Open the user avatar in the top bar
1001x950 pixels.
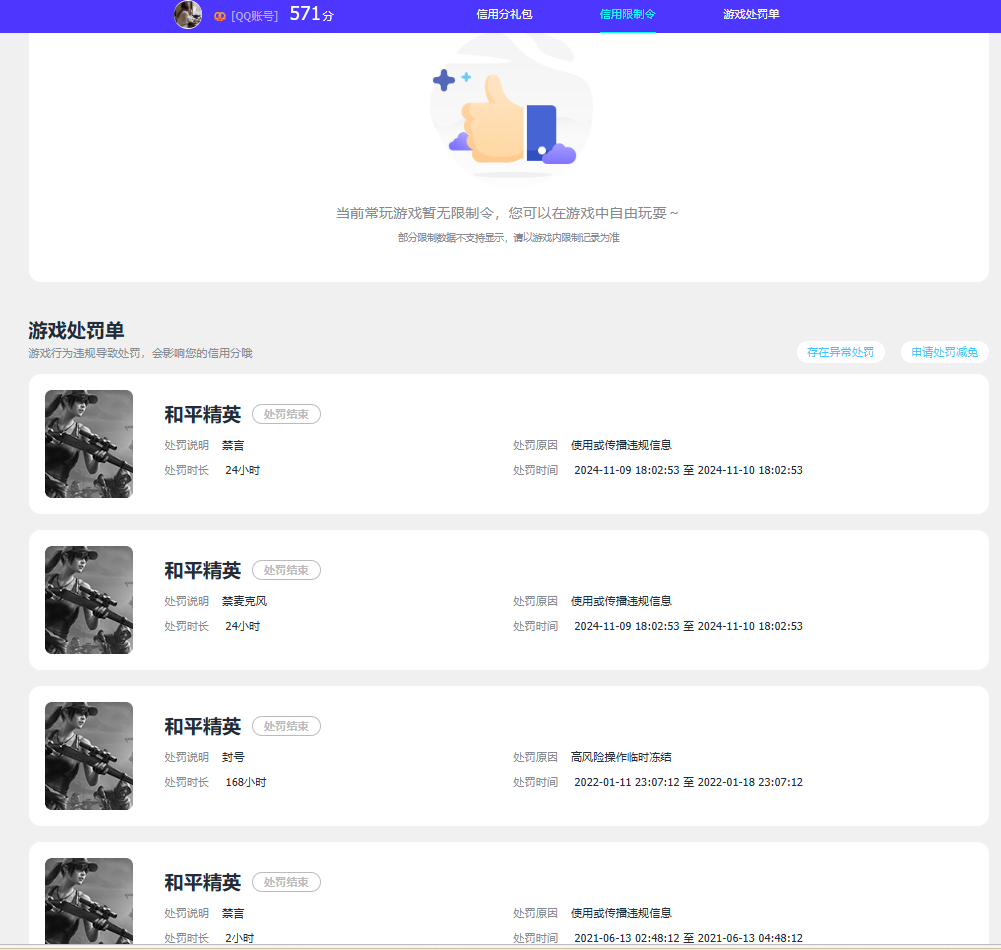coord(187,15)
